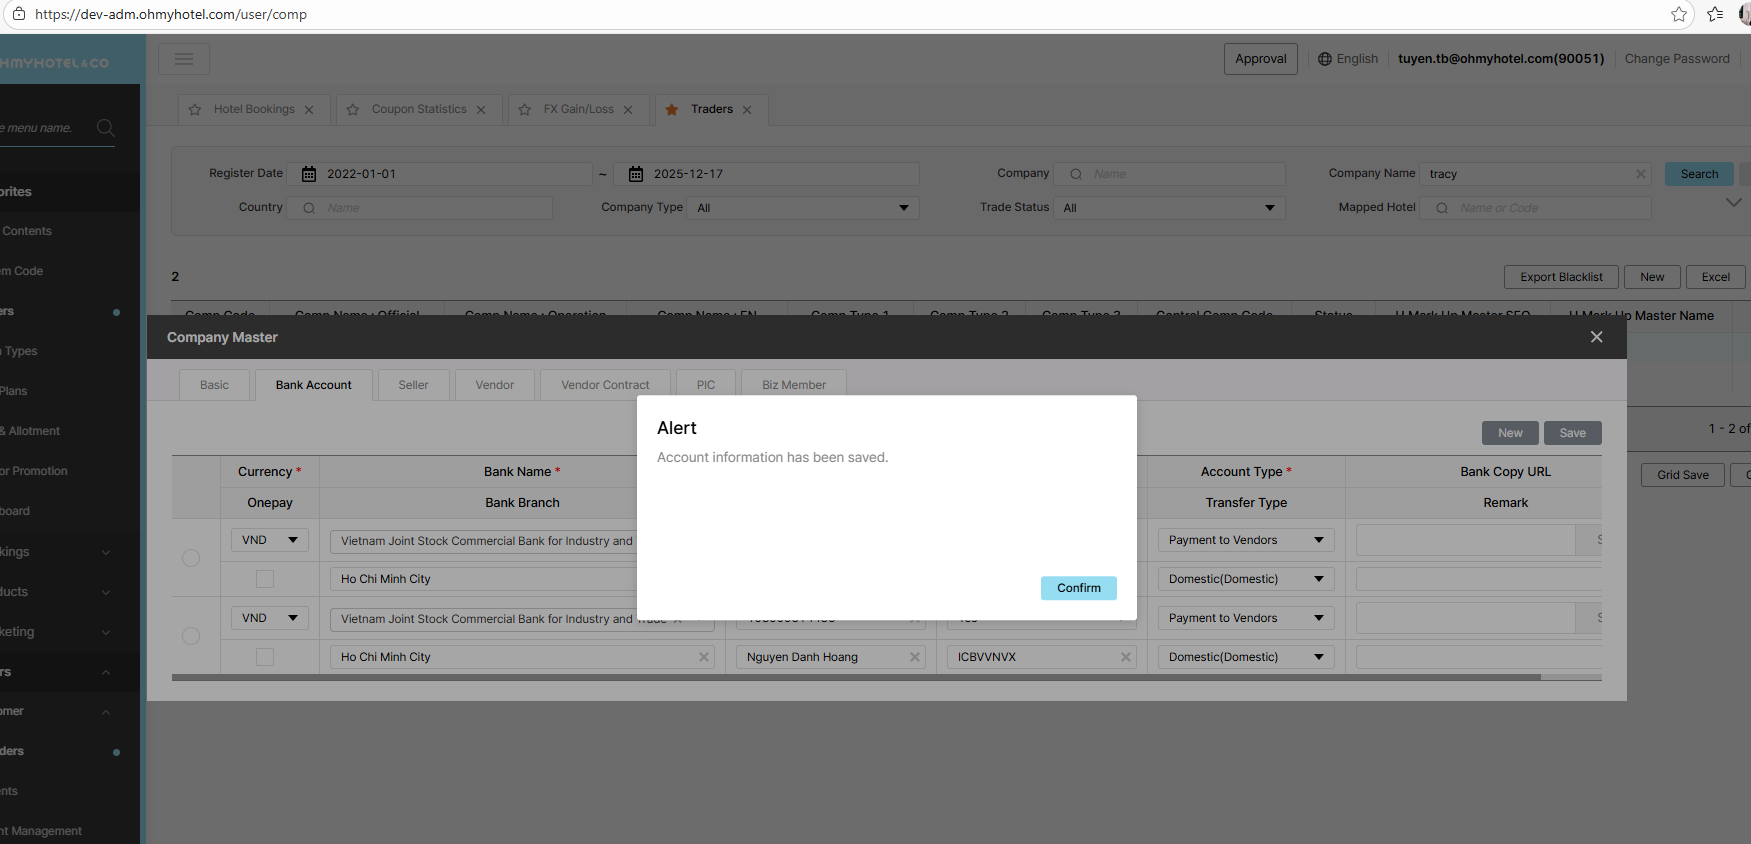Open the end date calendar icon
This screenshot has width=1751, height=844.
click(x=636, y=174)
